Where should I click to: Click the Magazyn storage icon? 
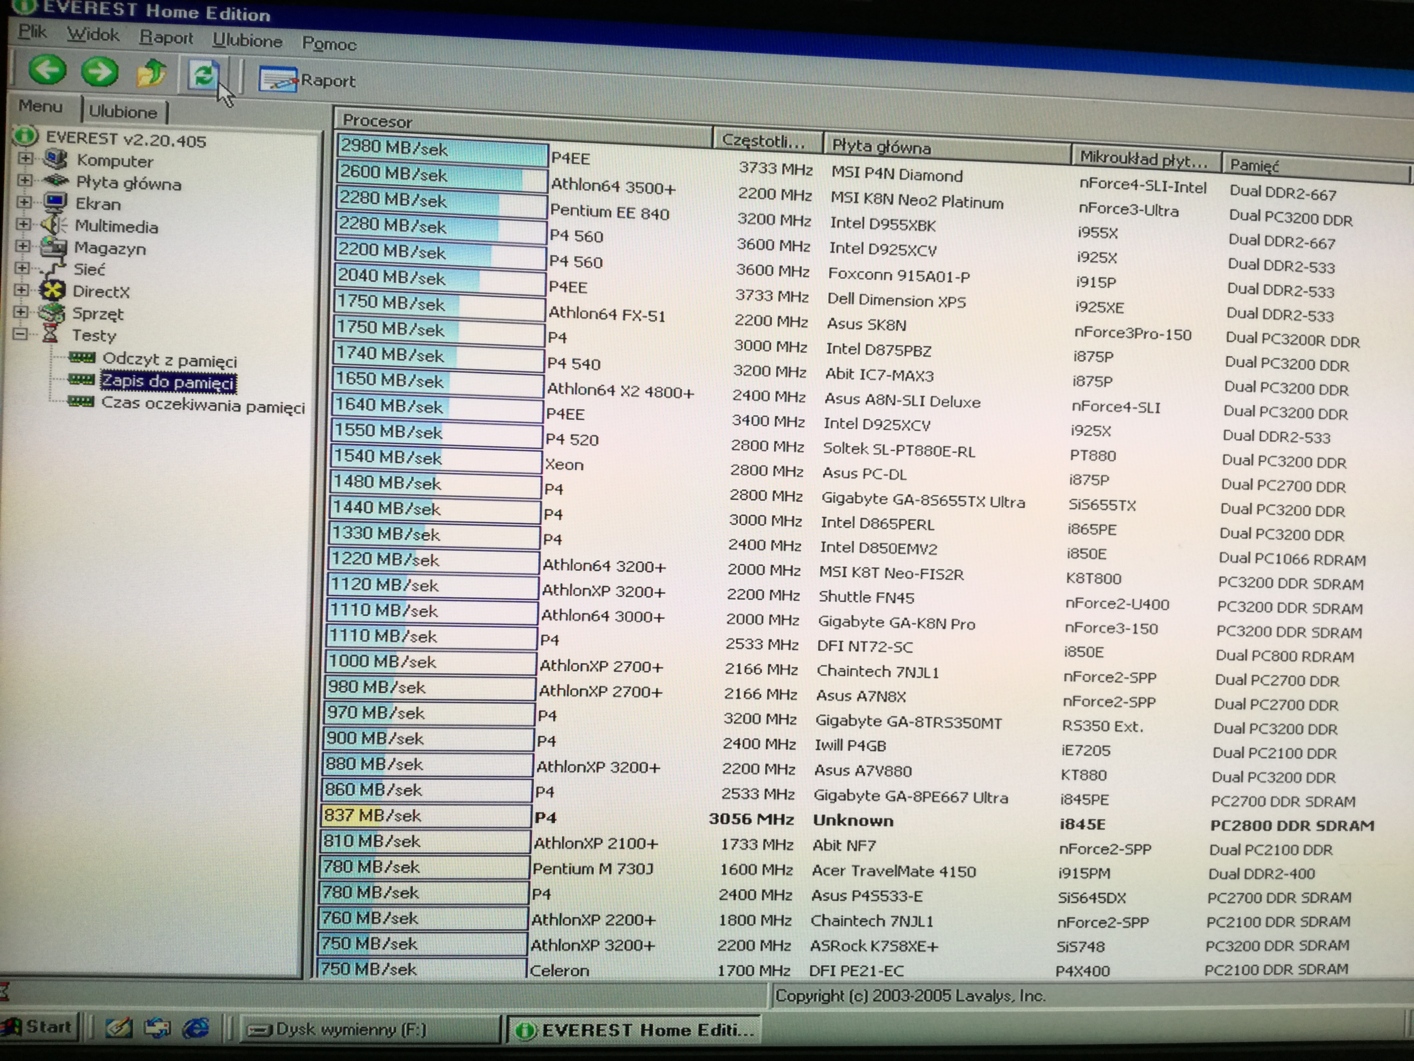click(54, 247)
